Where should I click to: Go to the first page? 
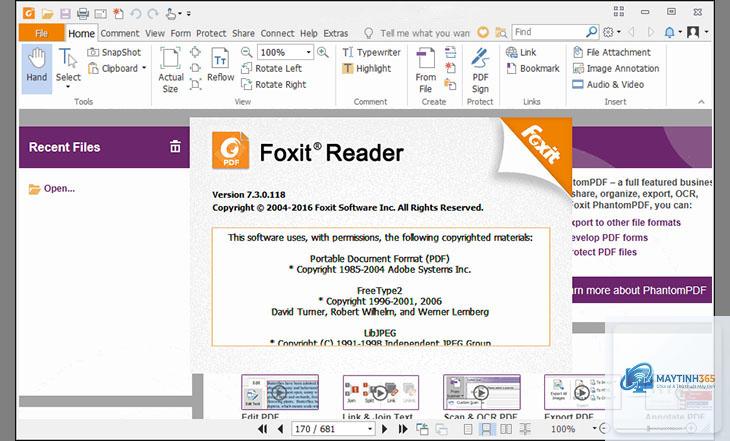(x=263, y=429)
